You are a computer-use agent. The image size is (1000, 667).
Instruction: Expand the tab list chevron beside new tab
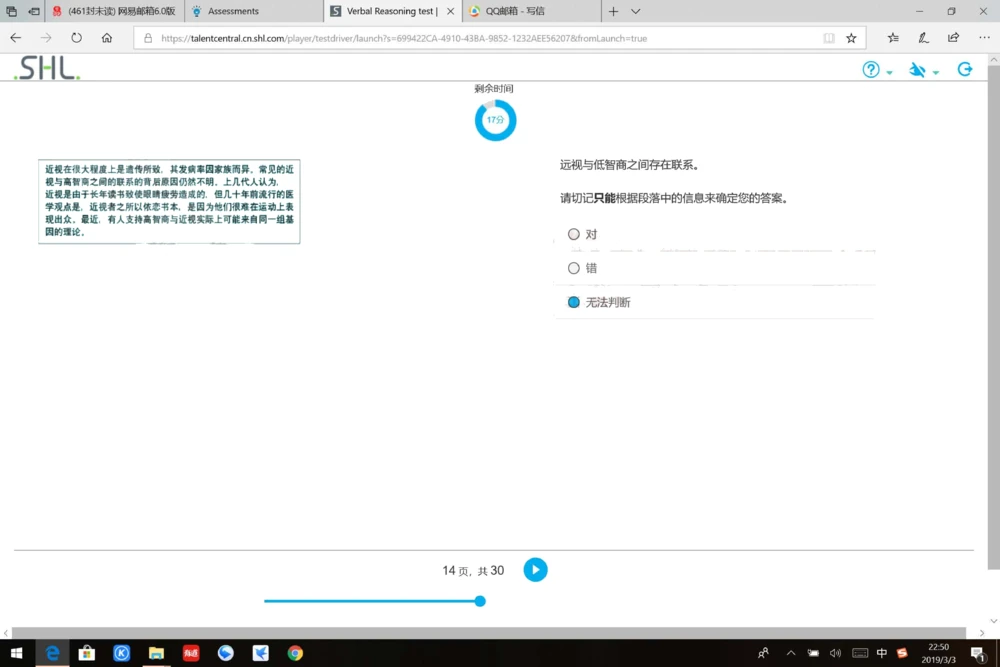click(637, 13)
